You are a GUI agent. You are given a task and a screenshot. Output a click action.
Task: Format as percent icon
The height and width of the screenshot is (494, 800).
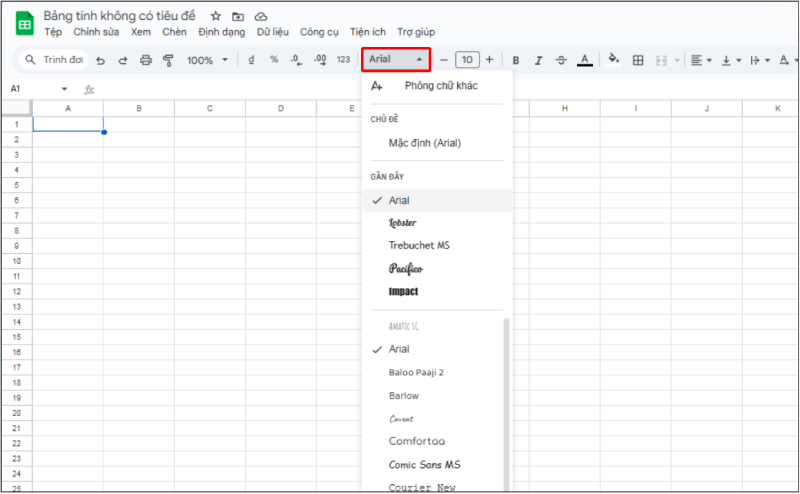(274, 60)
